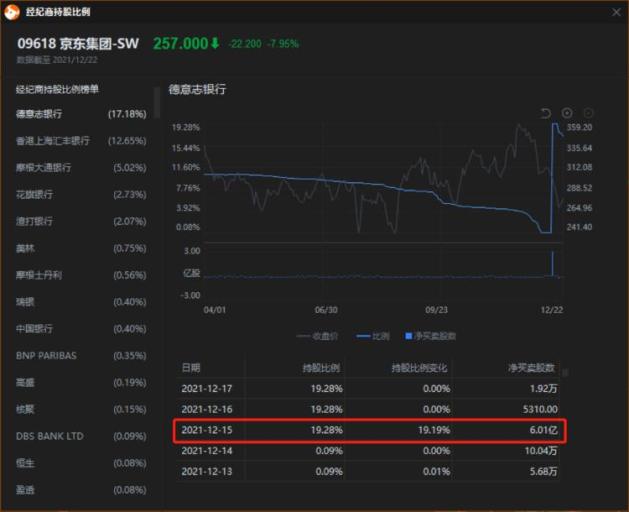Zoom out the chart with the dimmed circle icon
629x512 pixels.
click(x=588, y=113)
